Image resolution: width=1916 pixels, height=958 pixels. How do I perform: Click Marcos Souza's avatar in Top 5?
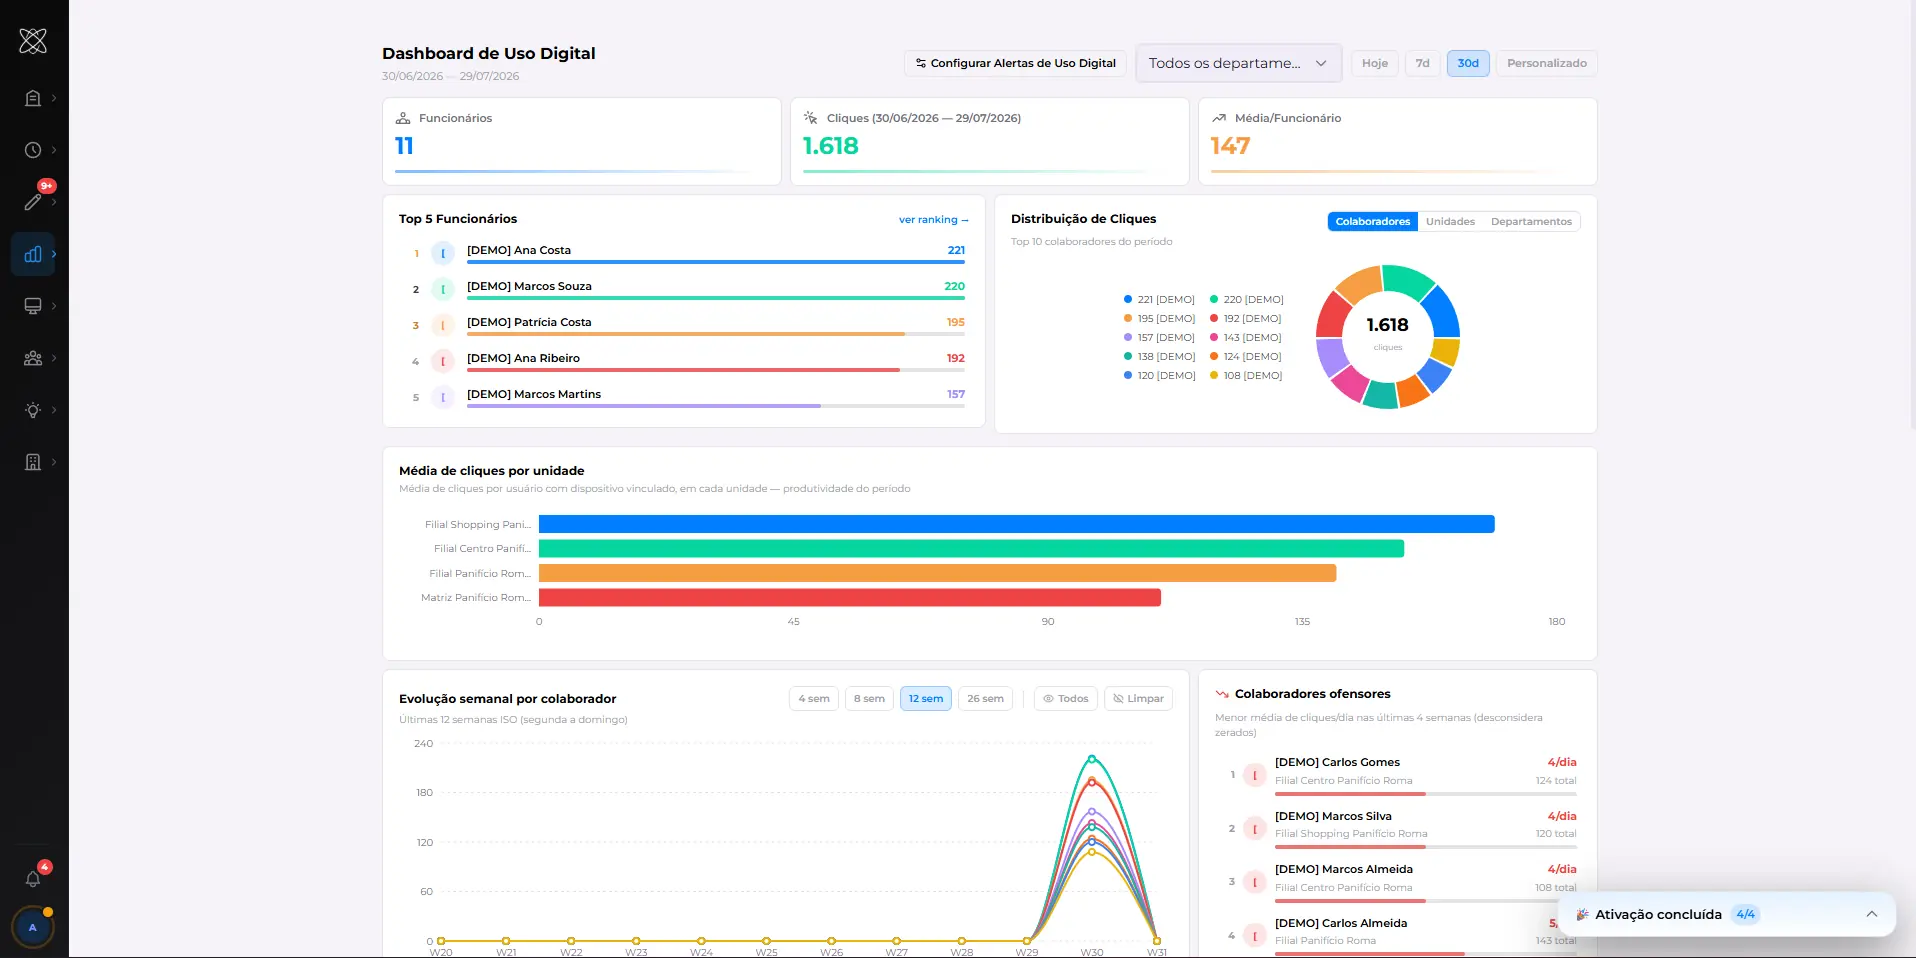point(443,290)
